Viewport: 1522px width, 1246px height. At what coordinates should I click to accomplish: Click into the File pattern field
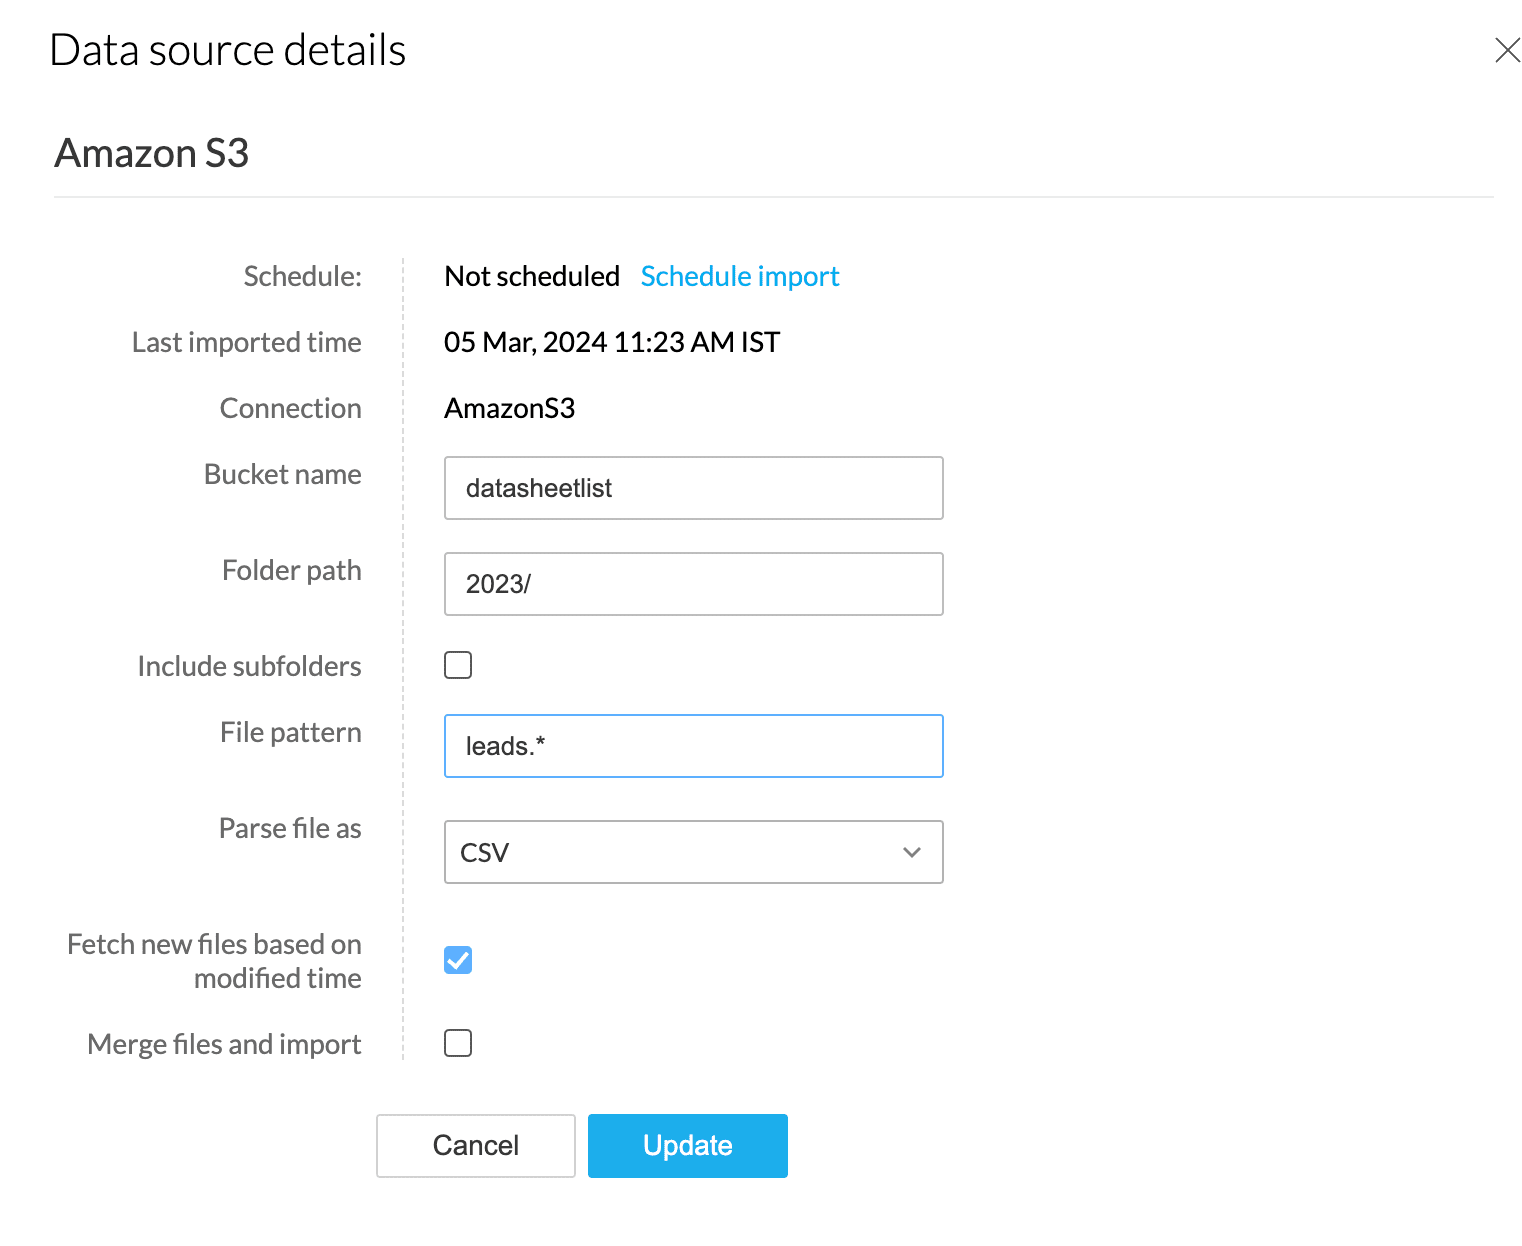coord(693,746)
